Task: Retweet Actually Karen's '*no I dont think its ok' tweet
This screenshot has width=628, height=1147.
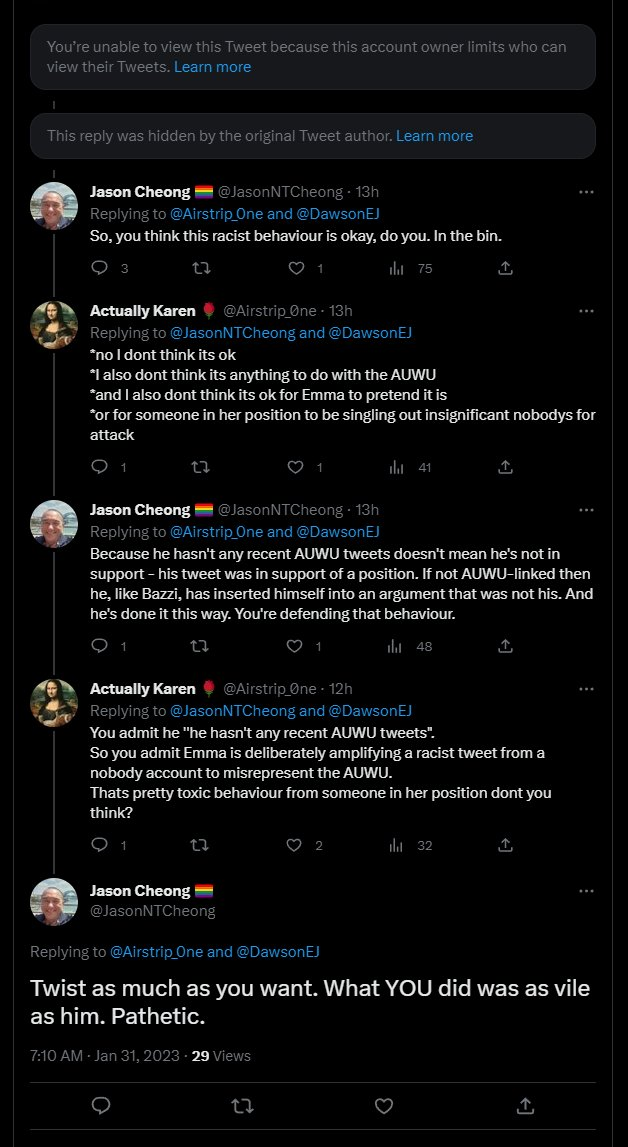Action: click(x=200, y=467)
